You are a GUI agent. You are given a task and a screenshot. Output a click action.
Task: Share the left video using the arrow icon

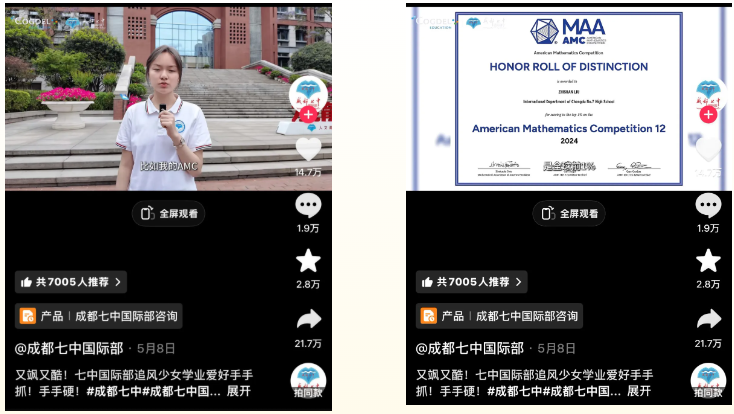[x=309, y=319]
